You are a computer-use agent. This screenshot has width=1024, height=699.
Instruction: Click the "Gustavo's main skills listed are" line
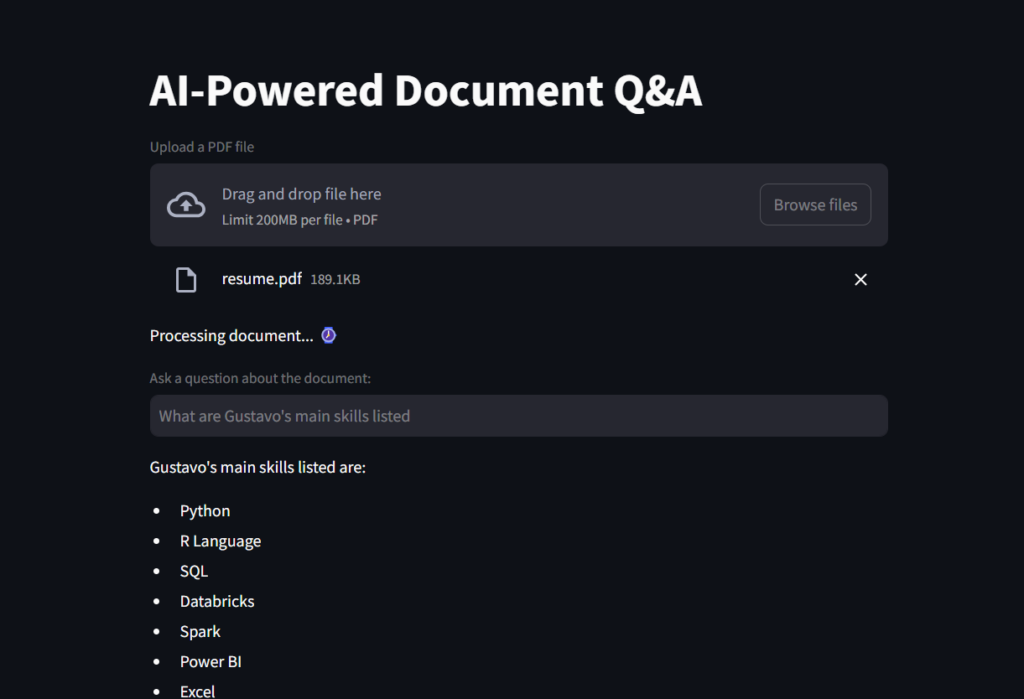pos(257,467)
